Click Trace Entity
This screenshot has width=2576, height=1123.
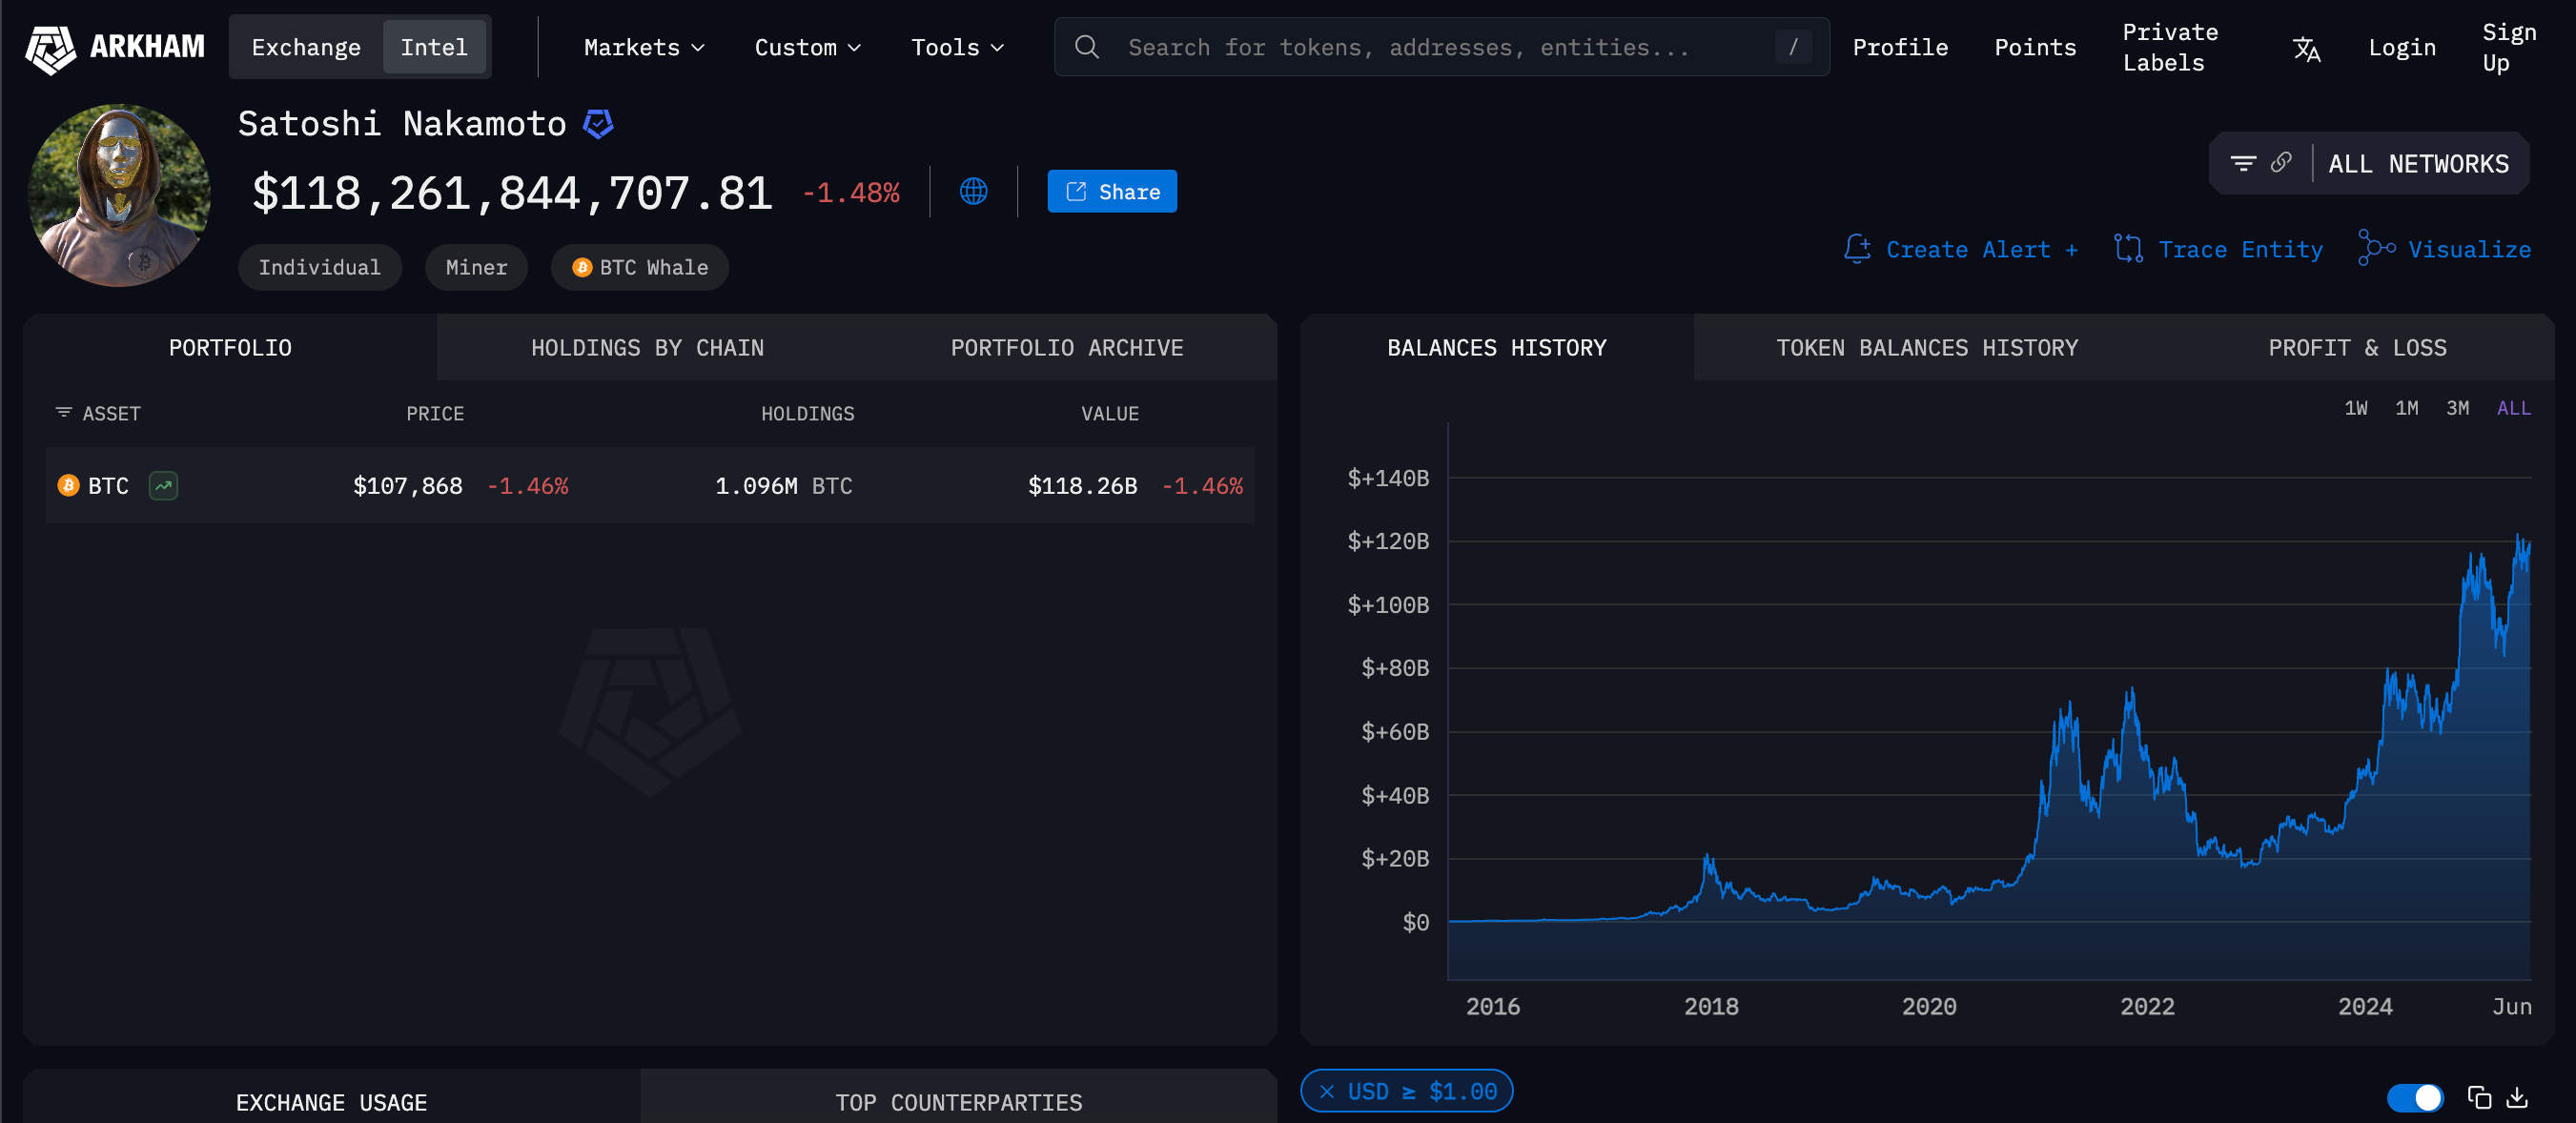click(2218, 249)
